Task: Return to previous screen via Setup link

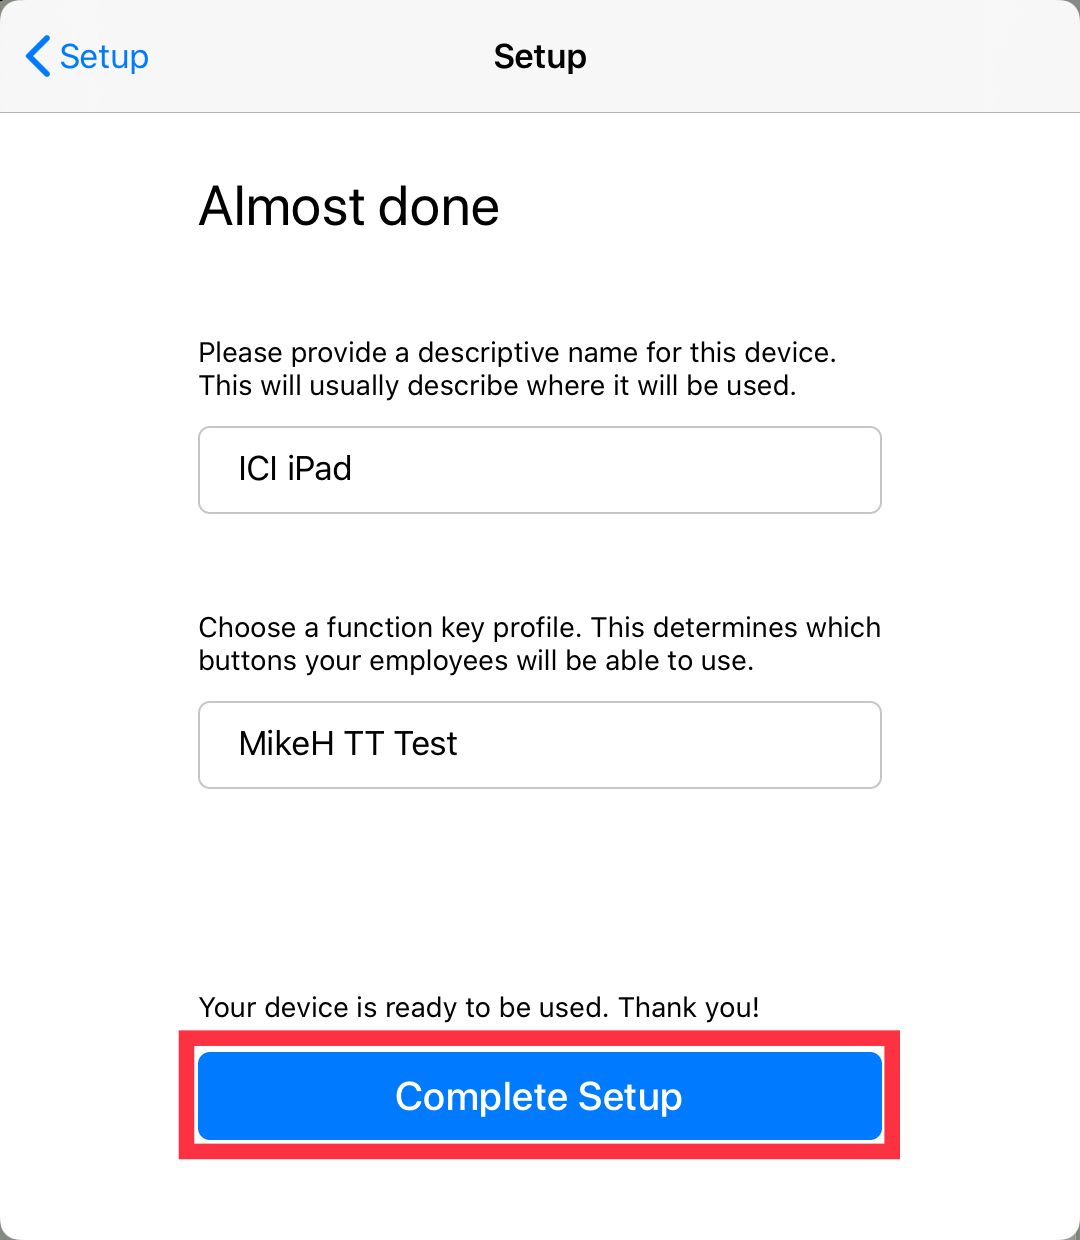Action: (x=103, y=57)
